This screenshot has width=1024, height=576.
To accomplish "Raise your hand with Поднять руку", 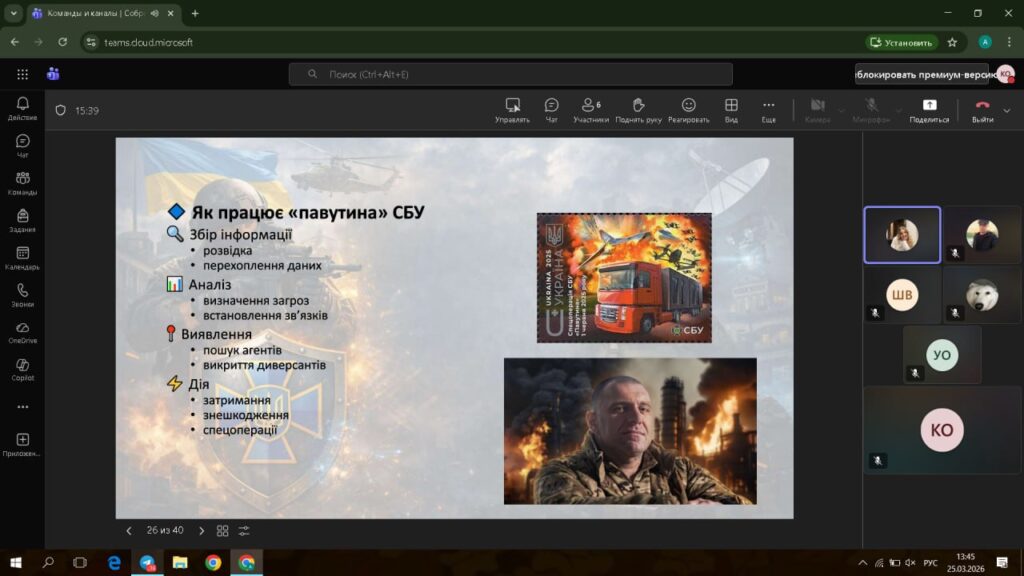I will pyautogui.click(x=638, y=109).
